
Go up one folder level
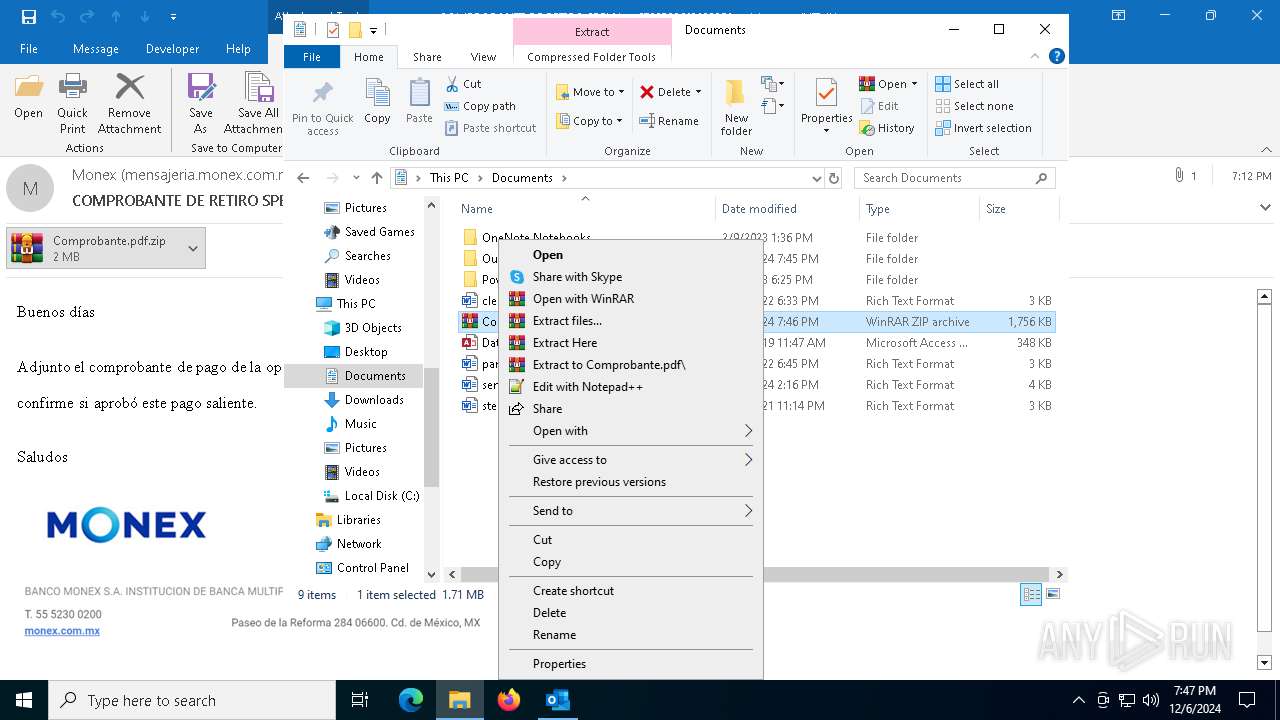[377, 178]
